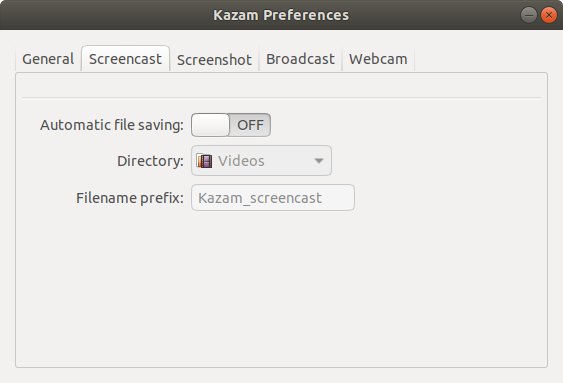The image size is (563, 383).
Task: Click the OFF text on the switch
Action: [250, 125]
